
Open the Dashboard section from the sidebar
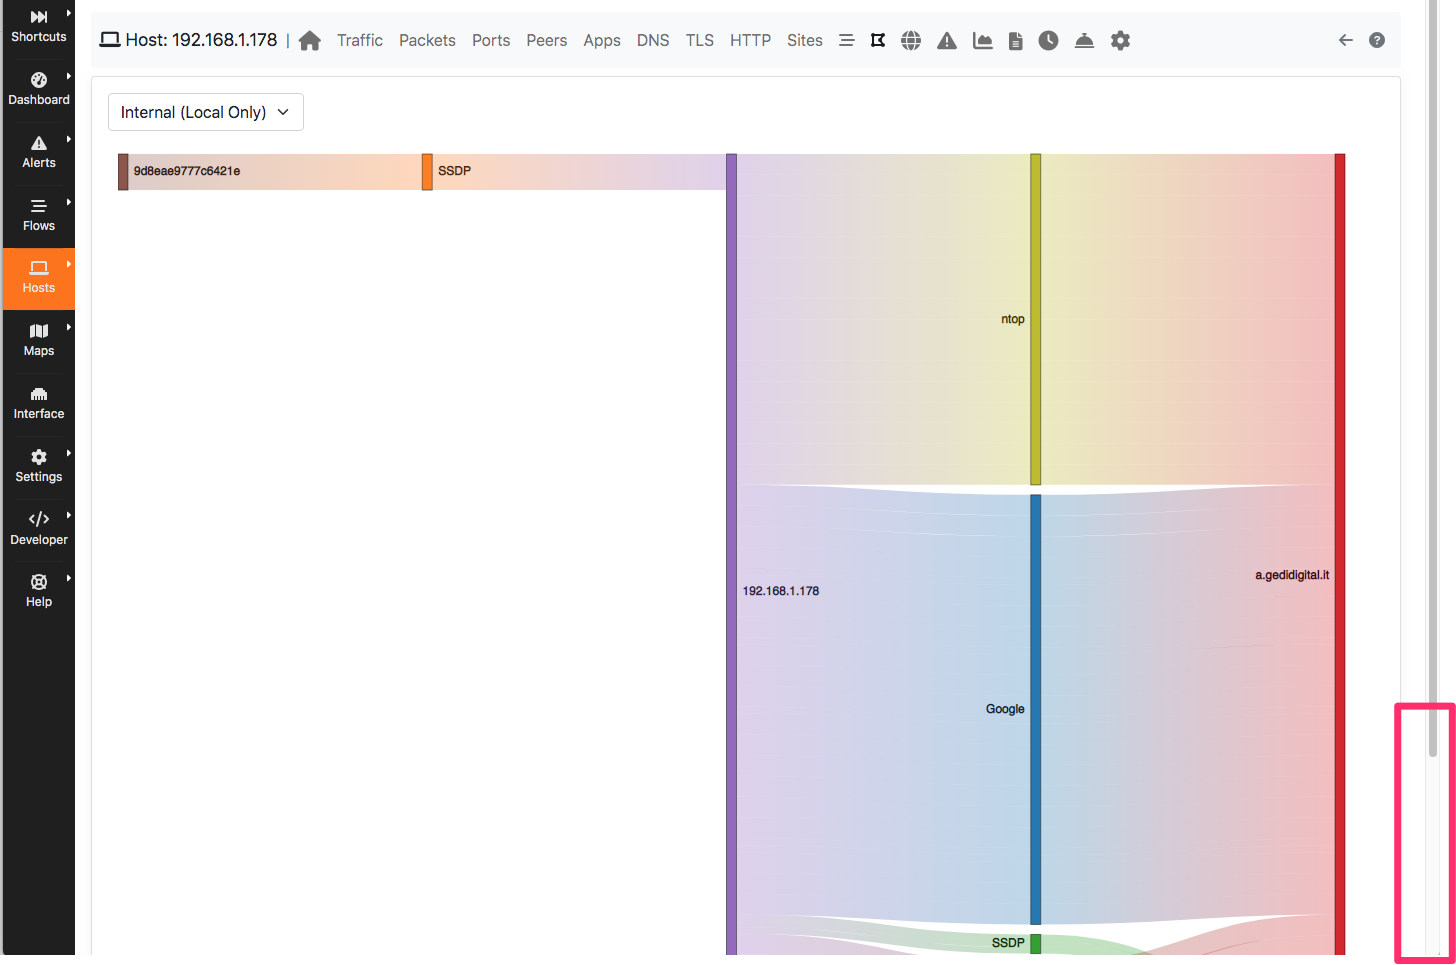click(38, 88)
